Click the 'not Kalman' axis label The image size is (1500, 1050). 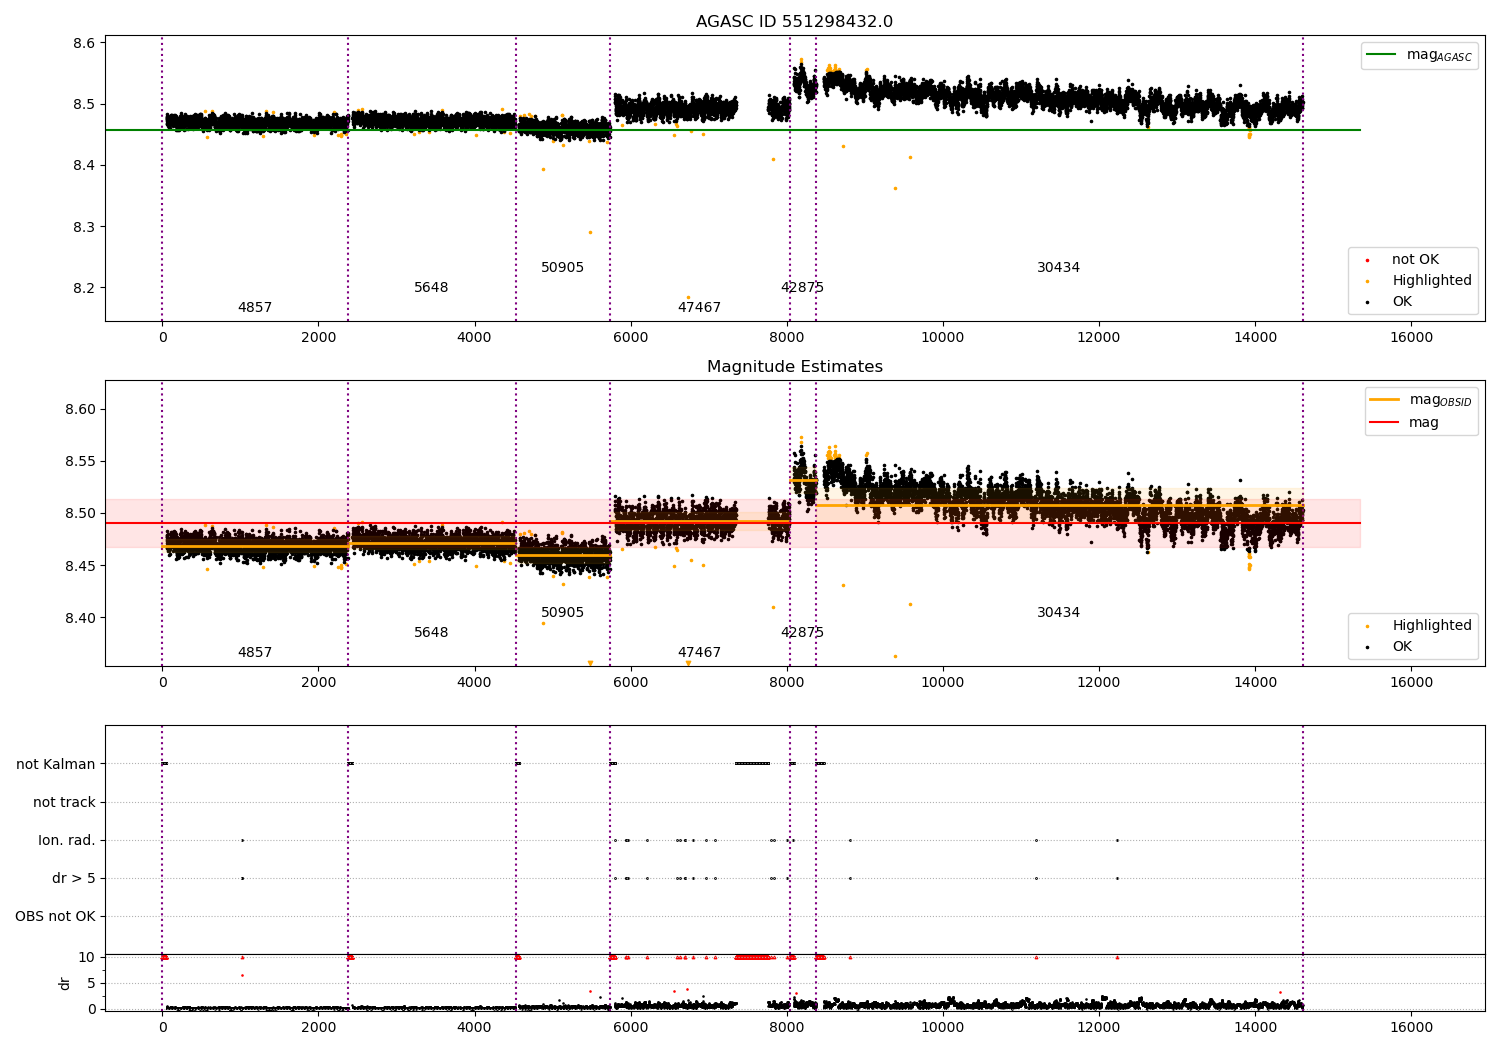[x=56, y=765]
